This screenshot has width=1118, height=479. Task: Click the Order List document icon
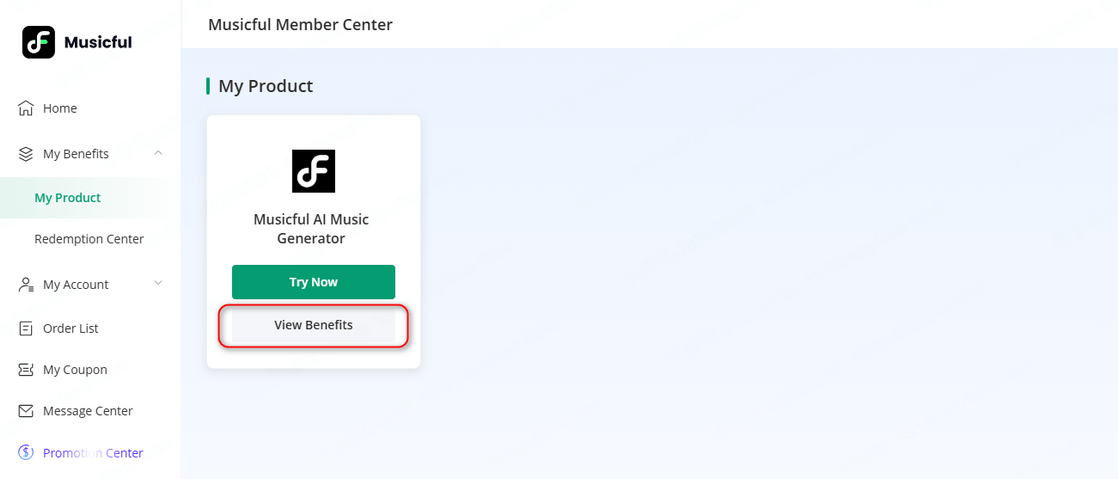coord(26,328)
